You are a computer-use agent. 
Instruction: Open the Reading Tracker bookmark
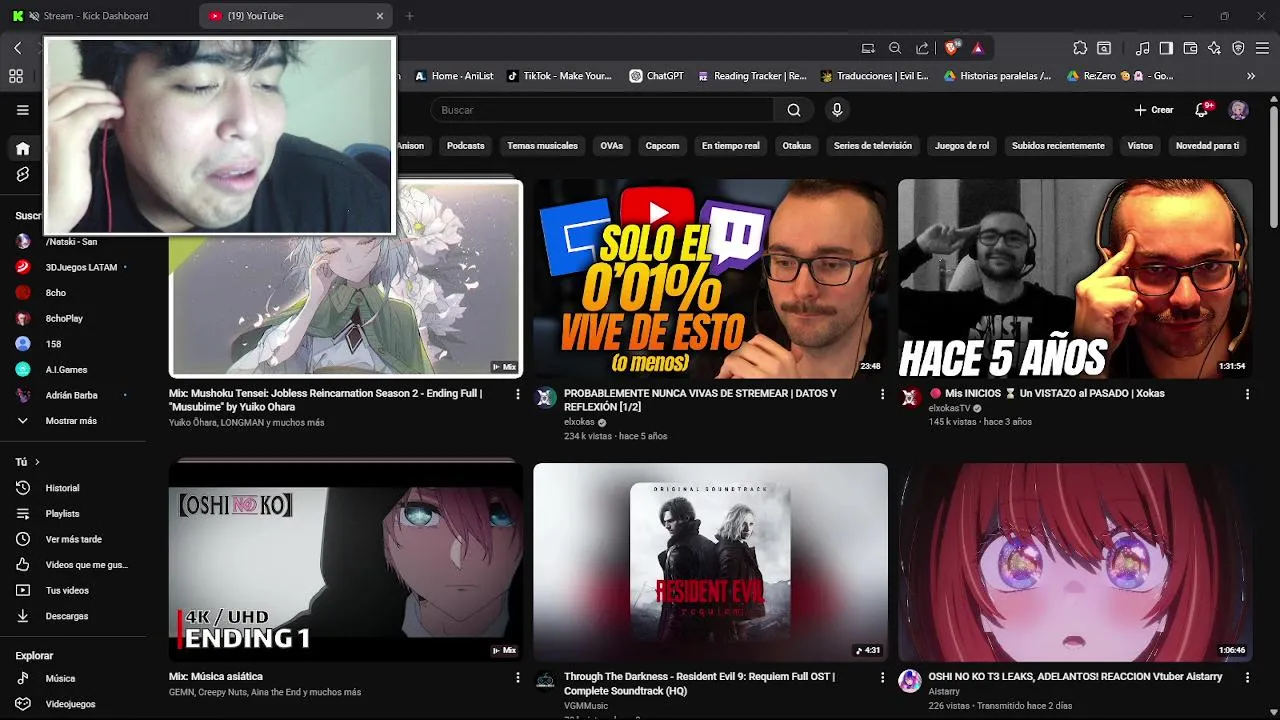click(x=752, y=76)
